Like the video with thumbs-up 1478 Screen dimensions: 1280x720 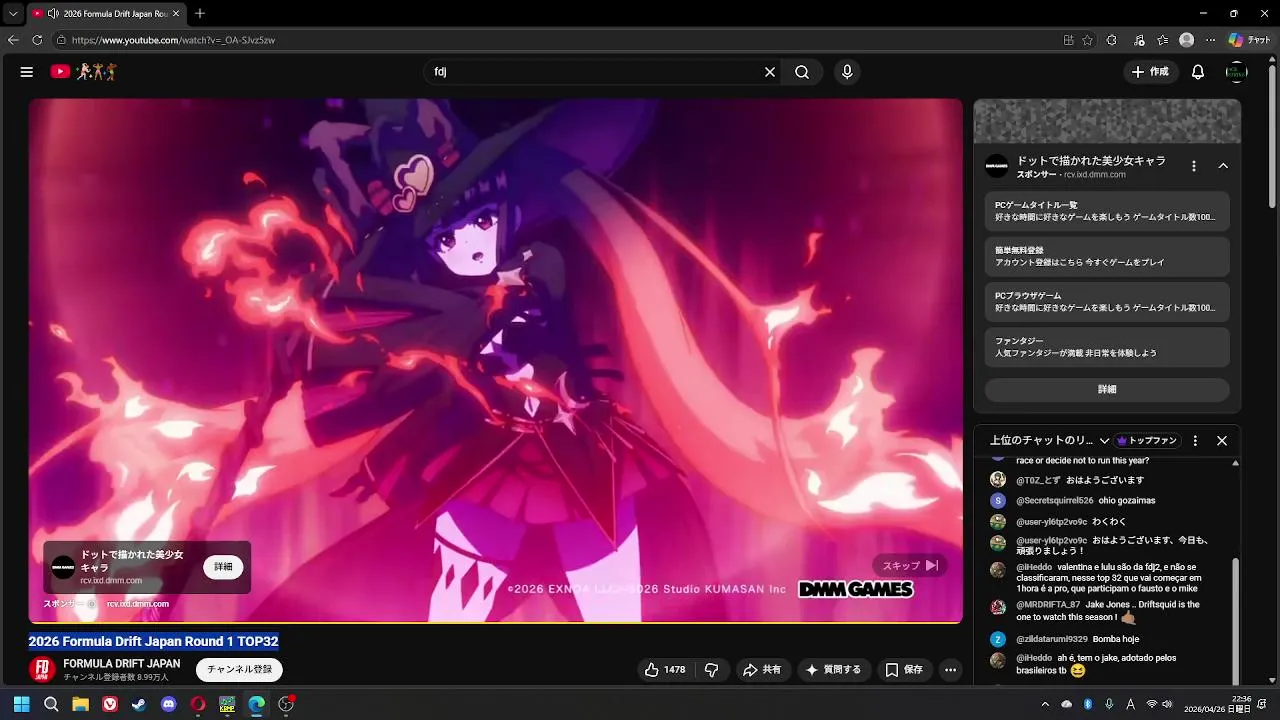pos(665,670)
